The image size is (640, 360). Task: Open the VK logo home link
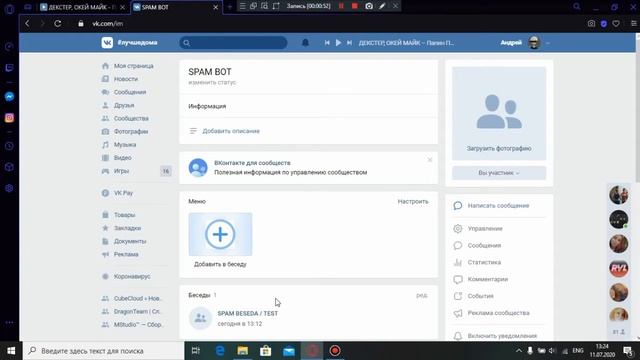(107, 42)
